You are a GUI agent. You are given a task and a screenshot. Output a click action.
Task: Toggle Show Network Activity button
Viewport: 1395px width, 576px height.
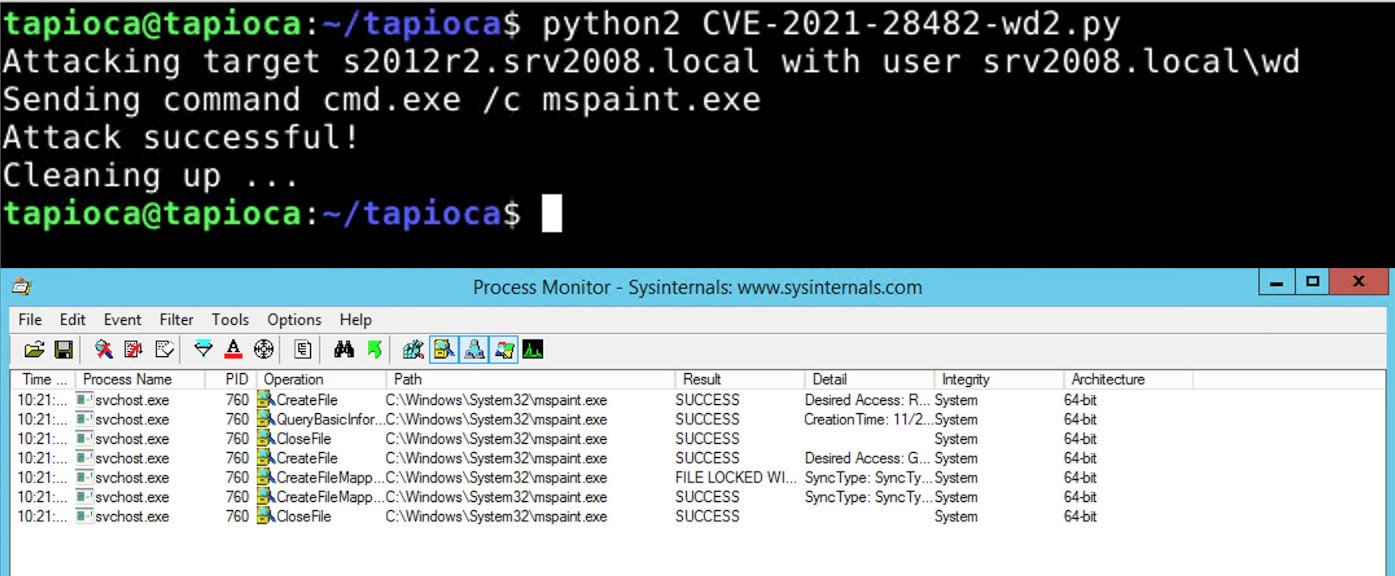click(x=474, y=350)
